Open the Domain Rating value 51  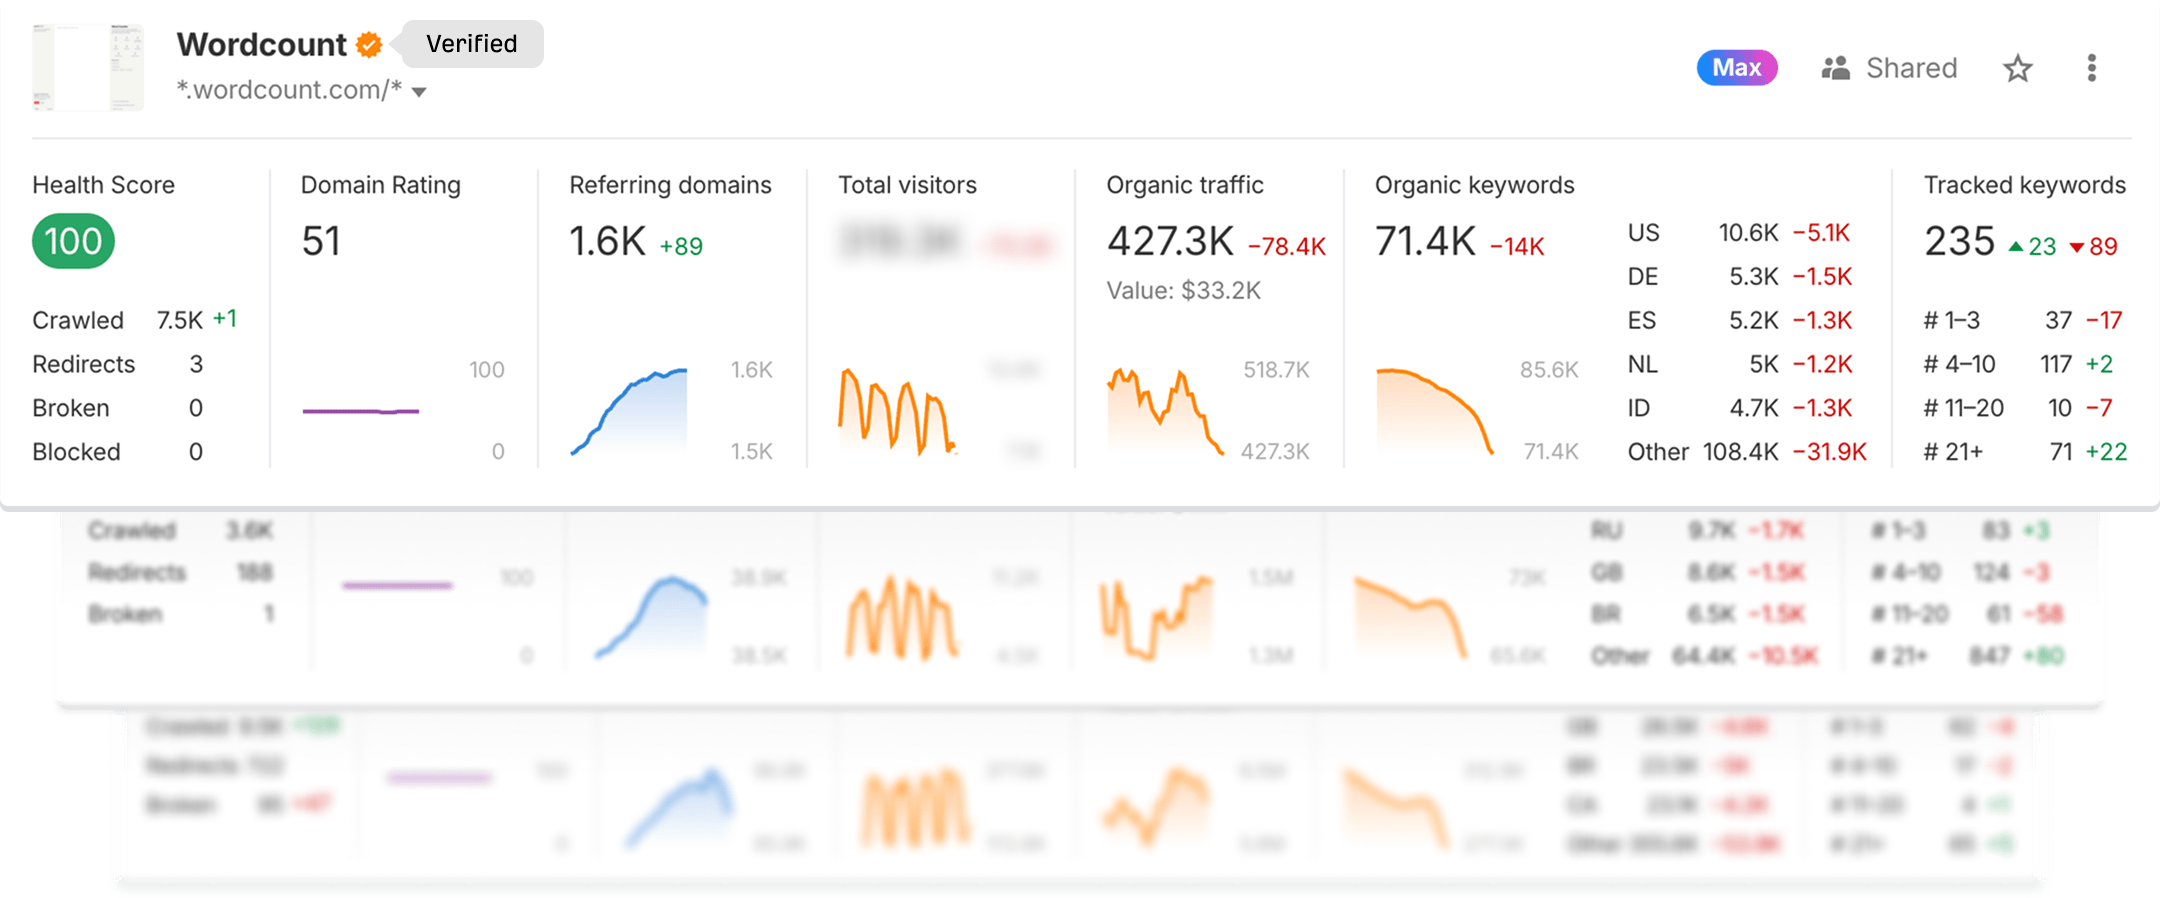(321, 242)
